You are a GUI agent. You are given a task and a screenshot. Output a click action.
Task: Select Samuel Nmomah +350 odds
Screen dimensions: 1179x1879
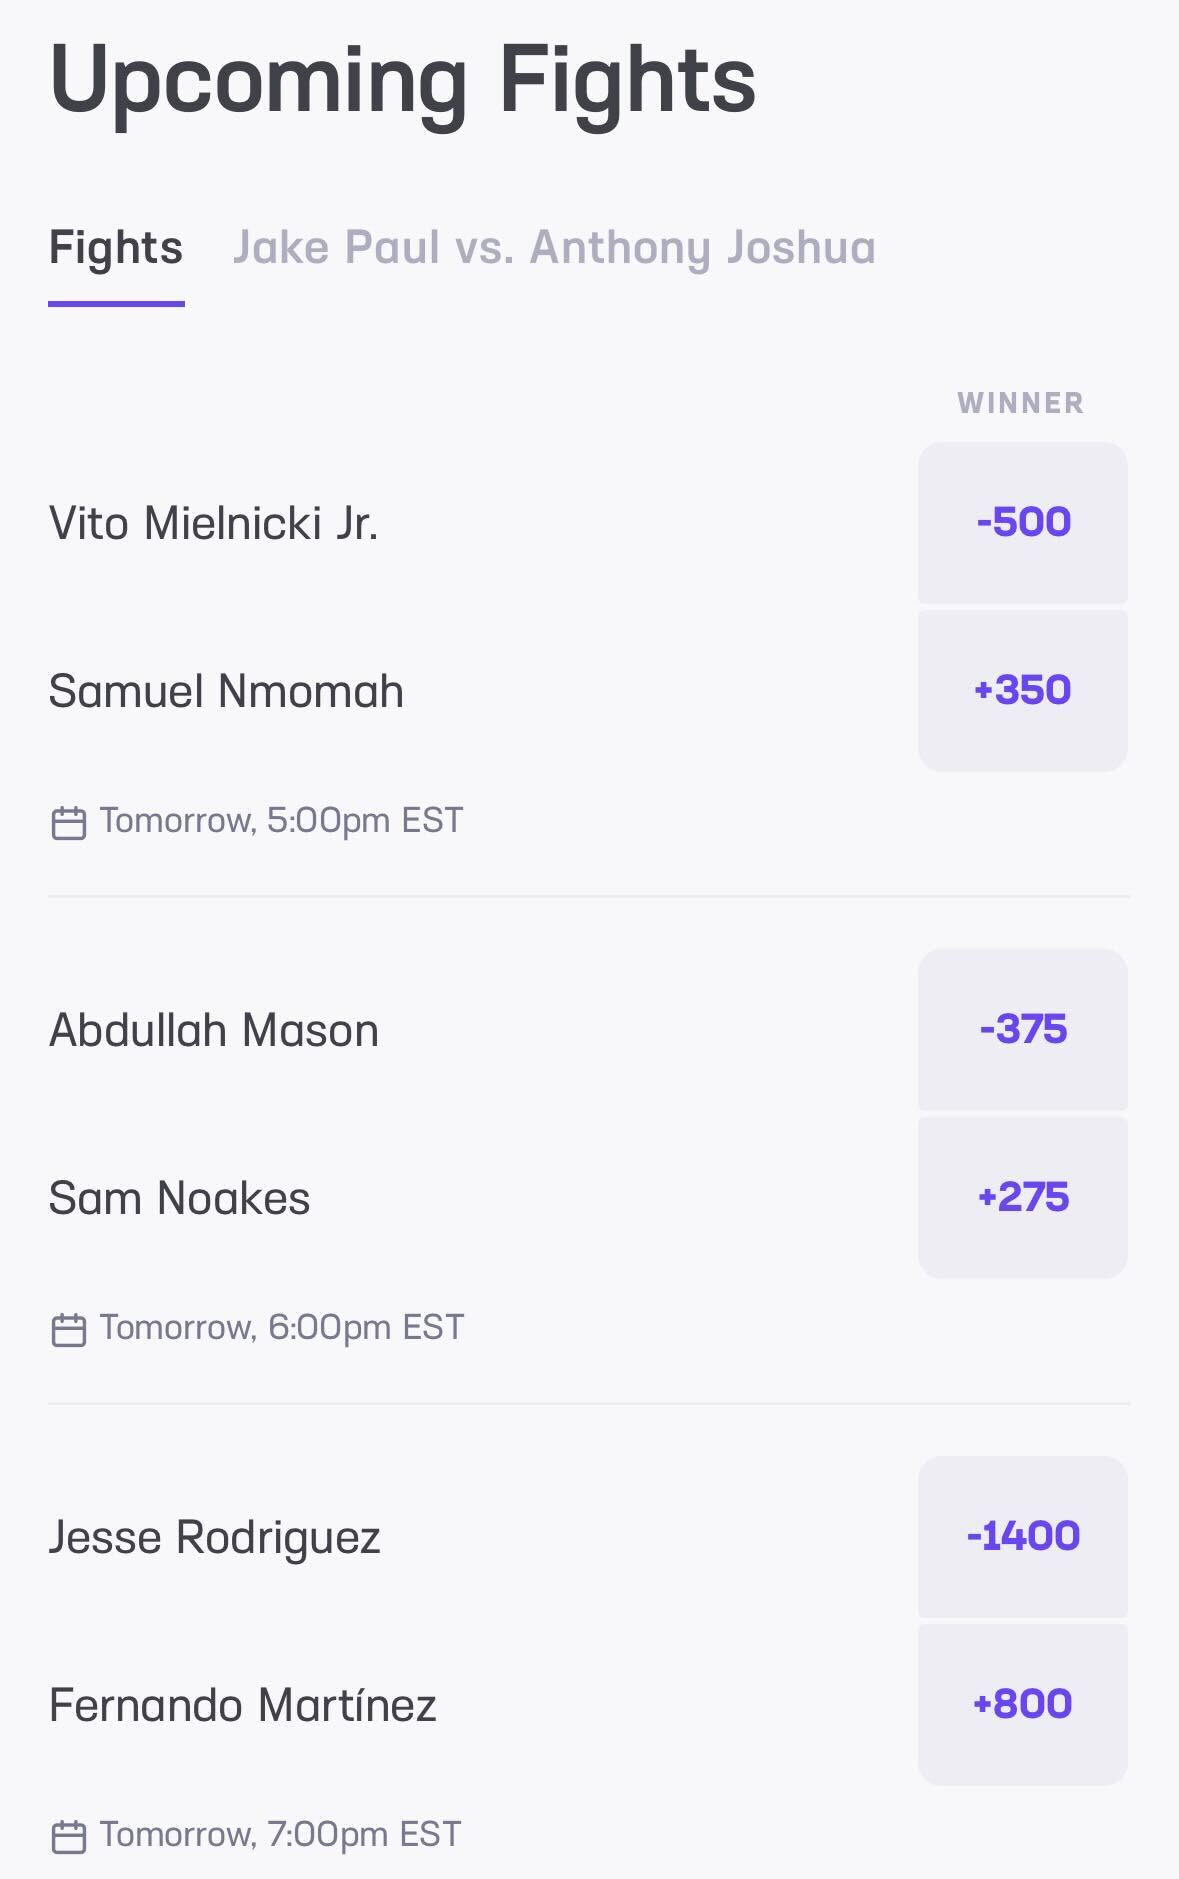pos(1022,690)
